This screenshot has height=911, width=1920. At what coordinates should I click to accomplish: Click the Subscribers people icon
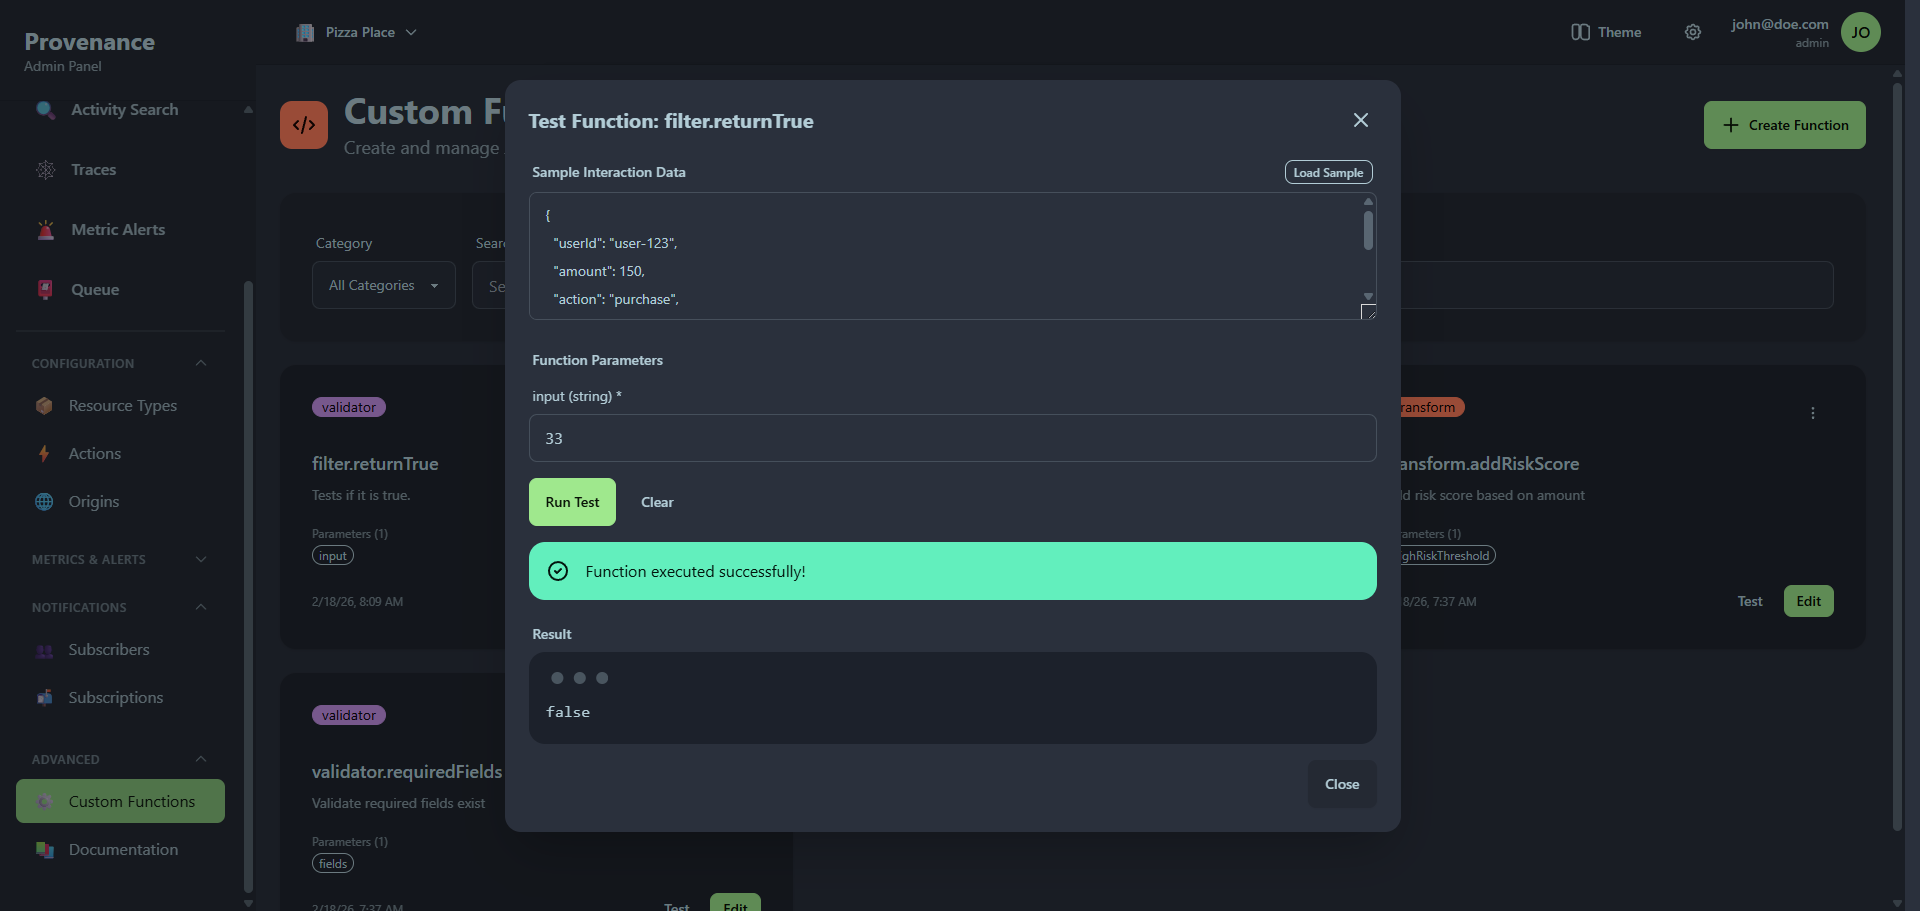[46, 650]
